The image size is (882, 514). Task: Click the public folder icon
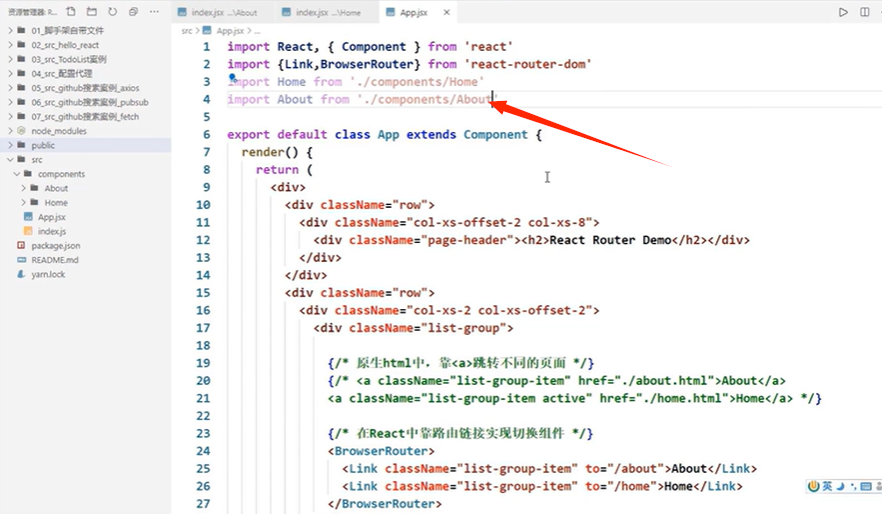(x=21, y=145)
